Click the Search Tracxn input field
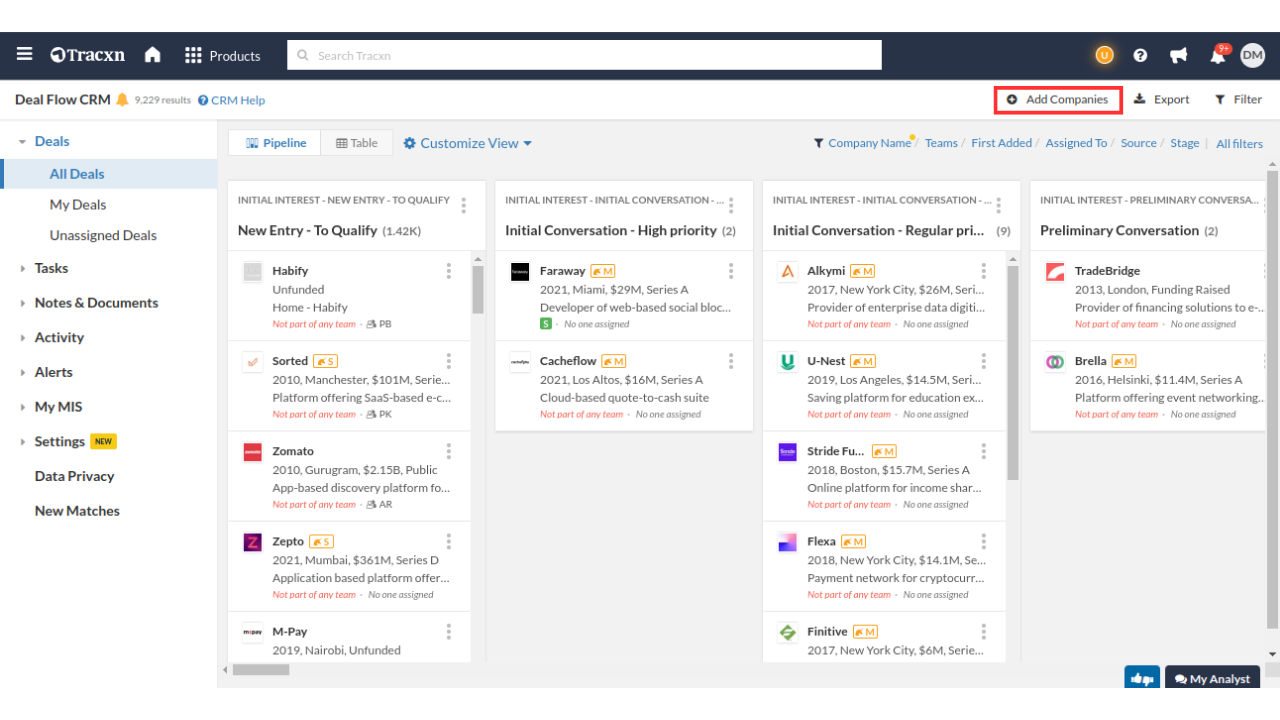The width and height of the screenshot is (1280, 720). pyautogui.click(x=584, y=56)
